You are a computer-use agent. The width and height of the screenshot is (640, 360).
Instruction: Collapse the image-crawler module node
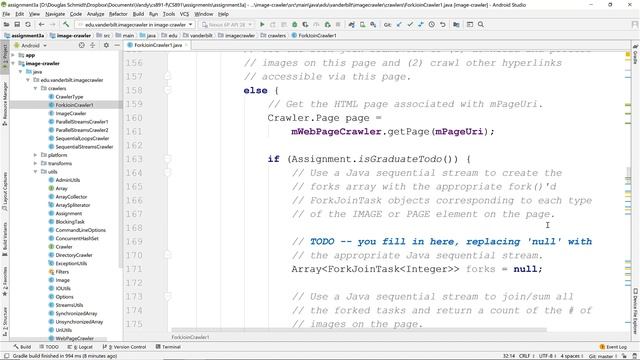click(x=13, y=63)
